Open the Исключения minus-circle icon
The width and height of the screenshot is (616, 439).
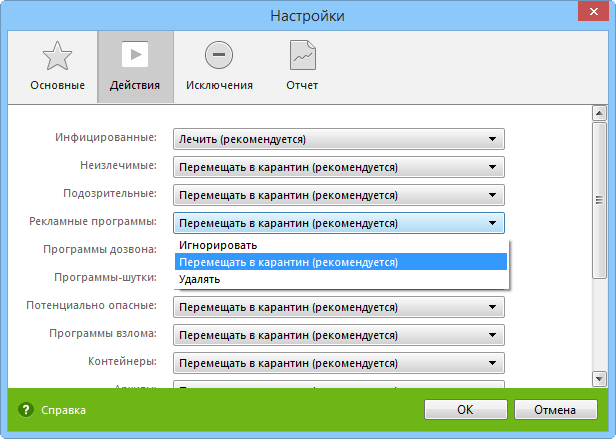[x=219, y=55]
